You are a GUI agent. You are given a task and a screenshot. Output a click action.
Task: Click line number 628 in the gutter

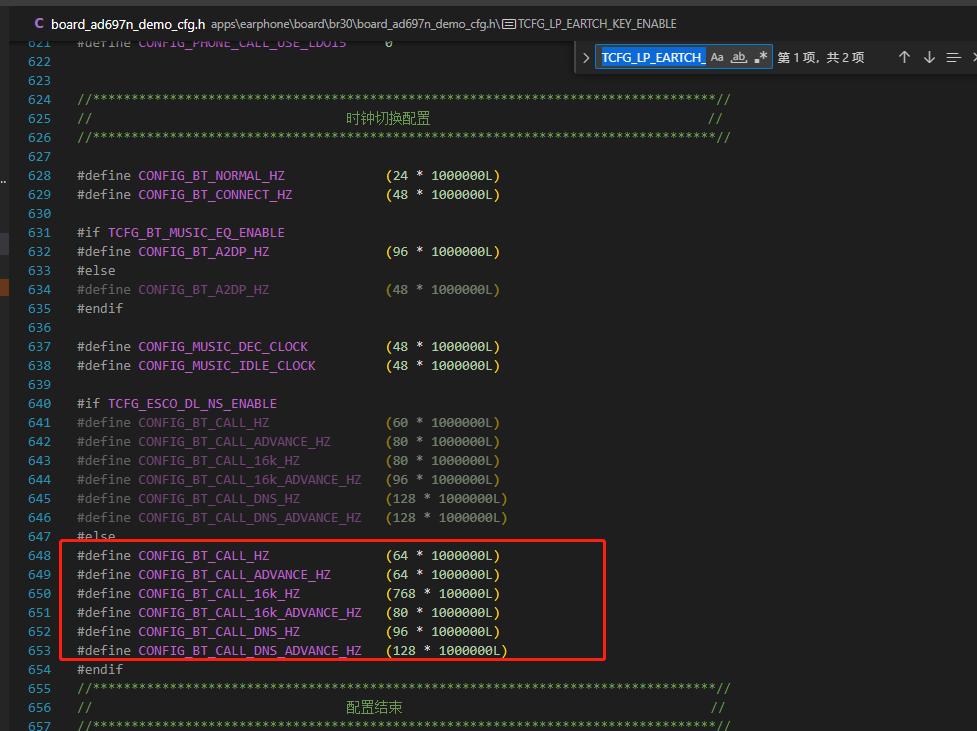(x=39, y=176)
